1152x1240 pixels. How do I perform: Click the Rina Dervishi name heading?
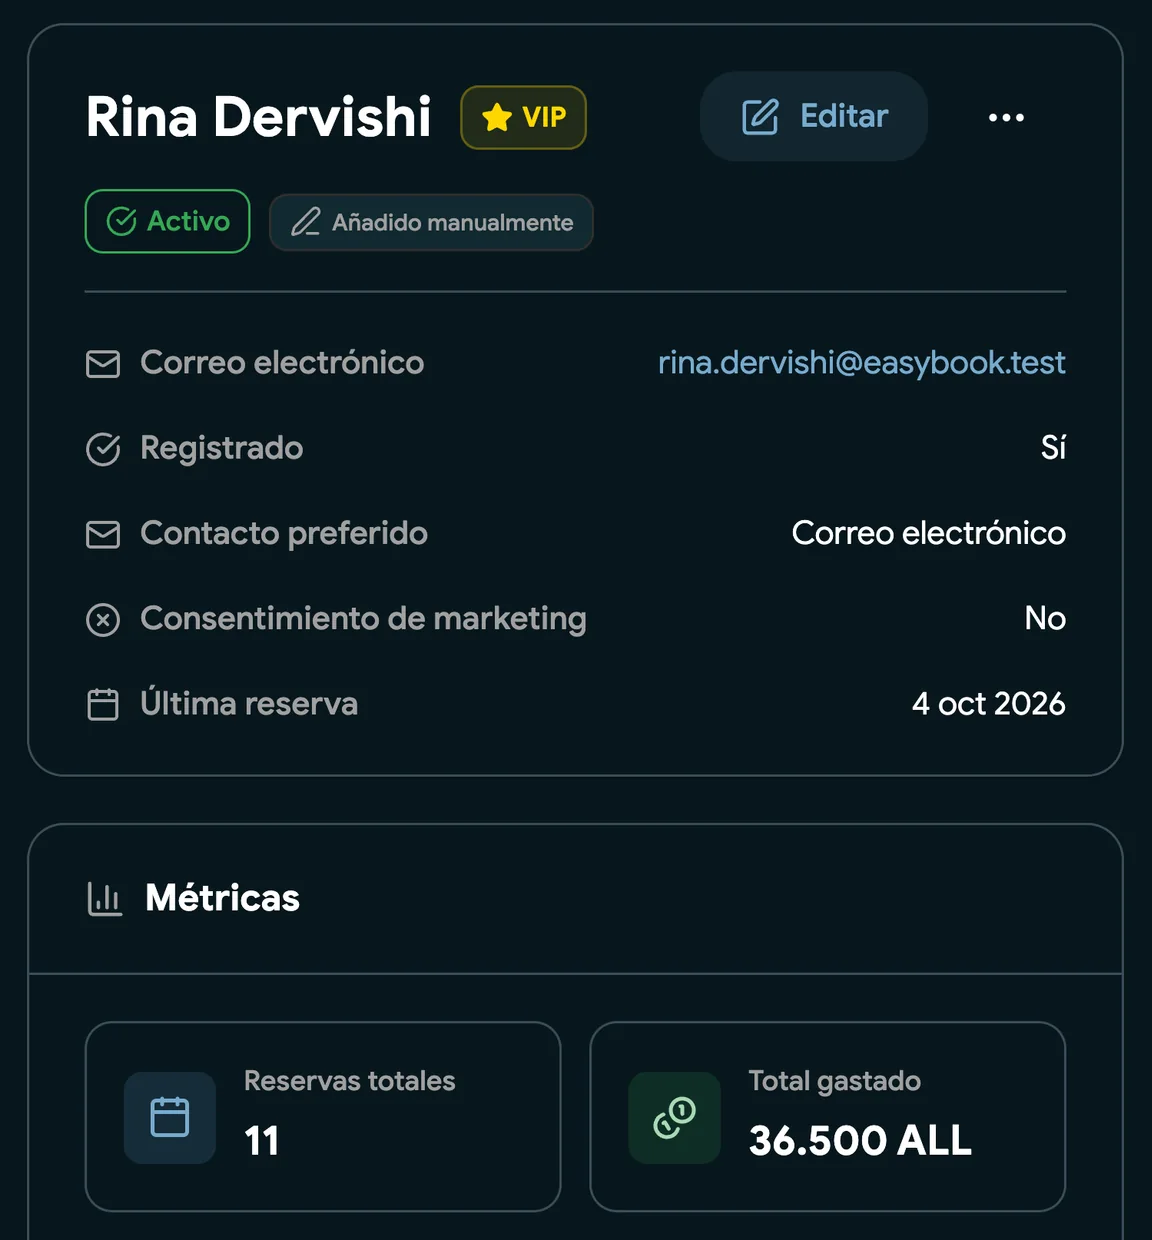[x=258, y=117]
